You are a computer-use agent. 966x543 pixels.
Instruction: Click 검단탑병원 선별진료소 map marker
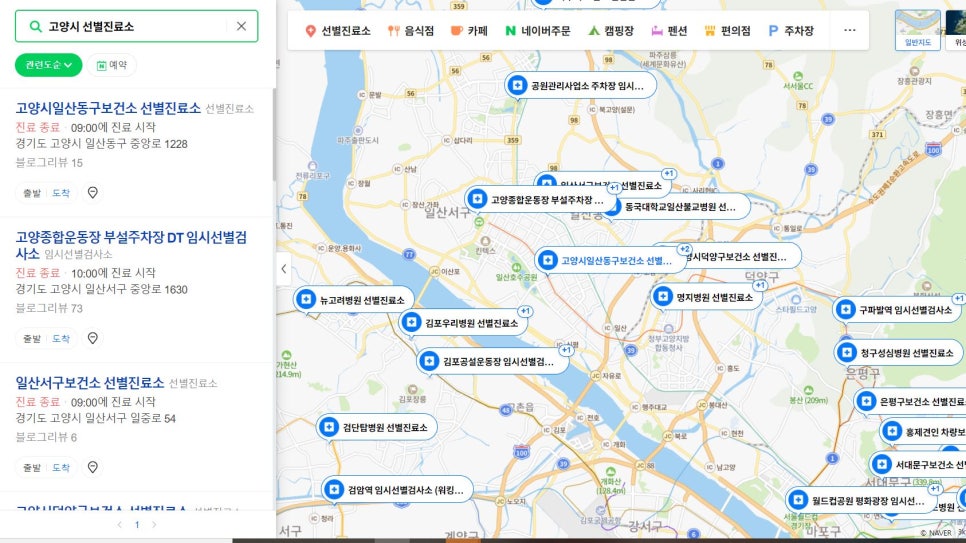pos(376,427)
